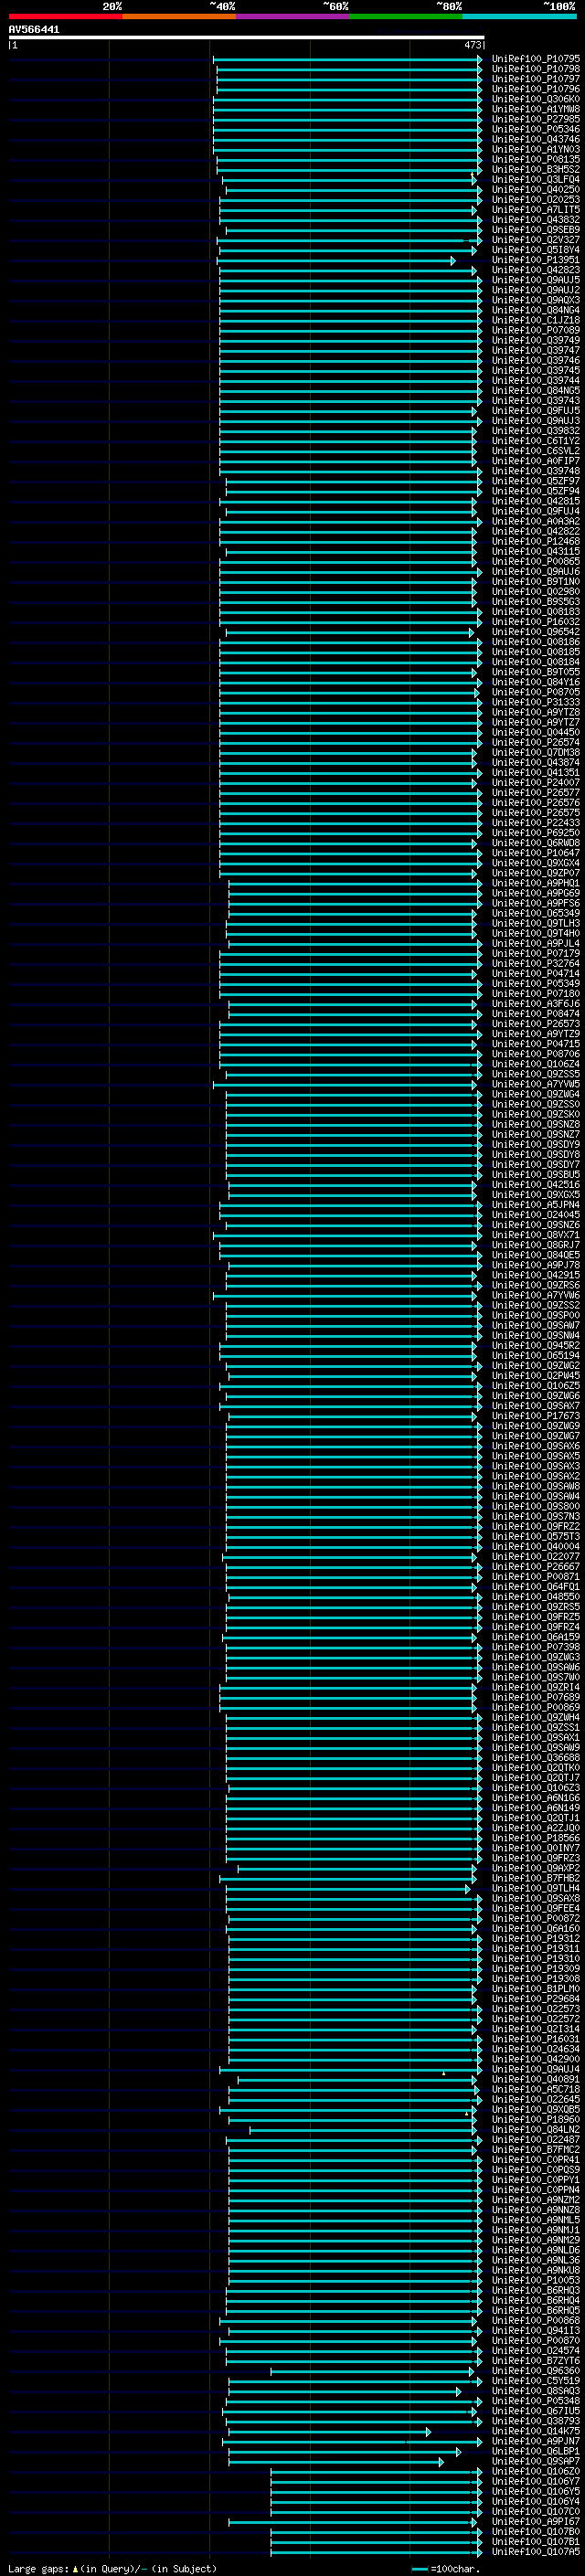Select the UniRef100_Q84QE5 label

(x=536, y=1255)
